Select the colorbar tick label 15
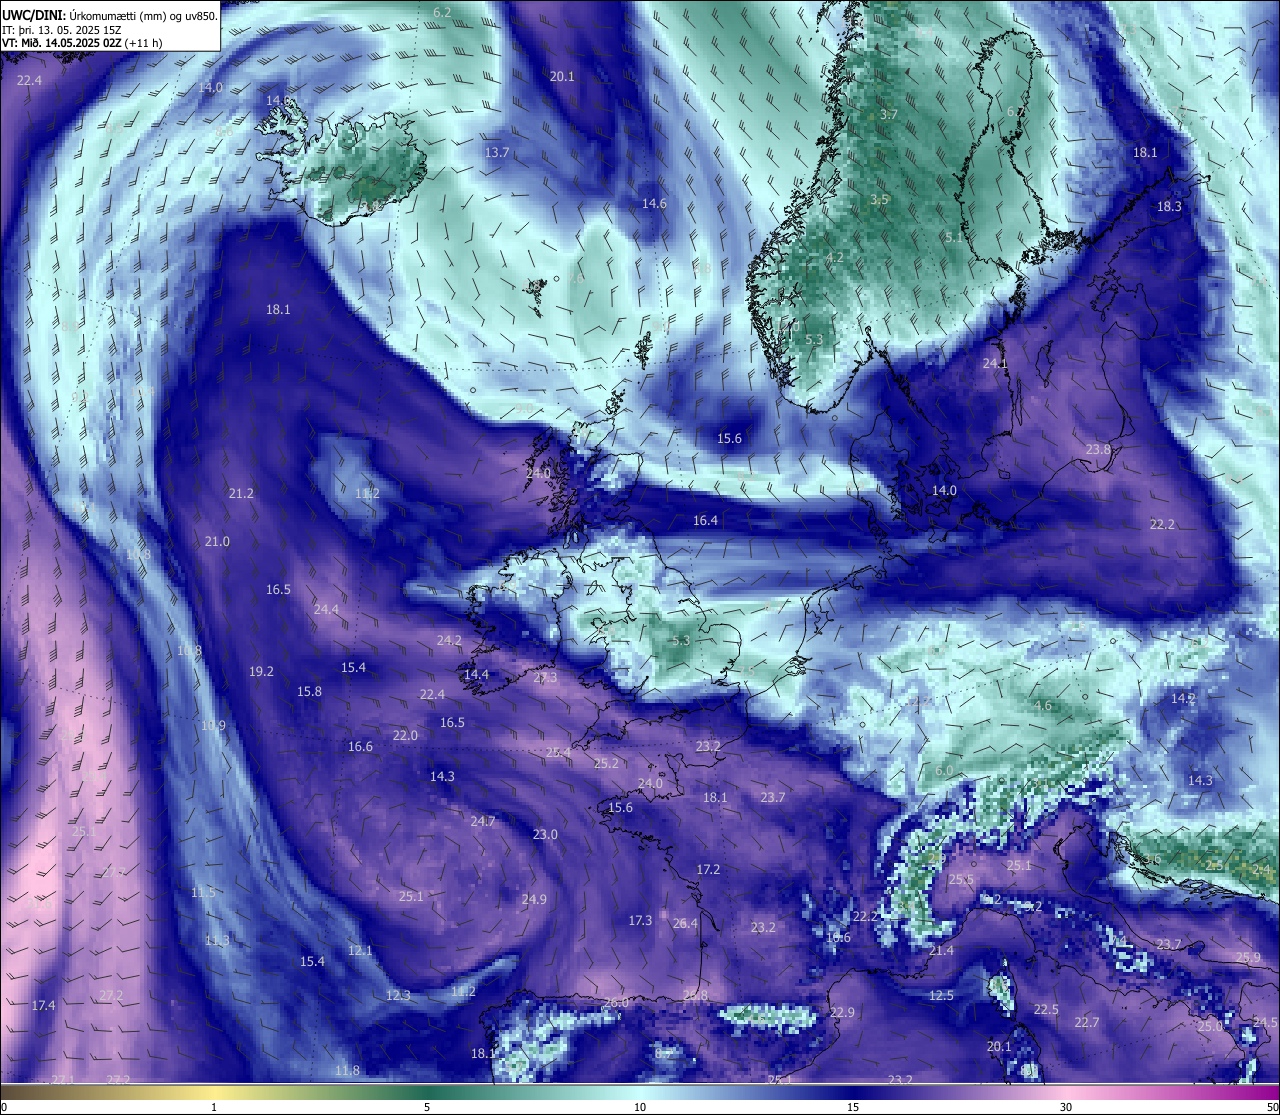Screen dimensions: 1280x1115 click(853, 1107)
